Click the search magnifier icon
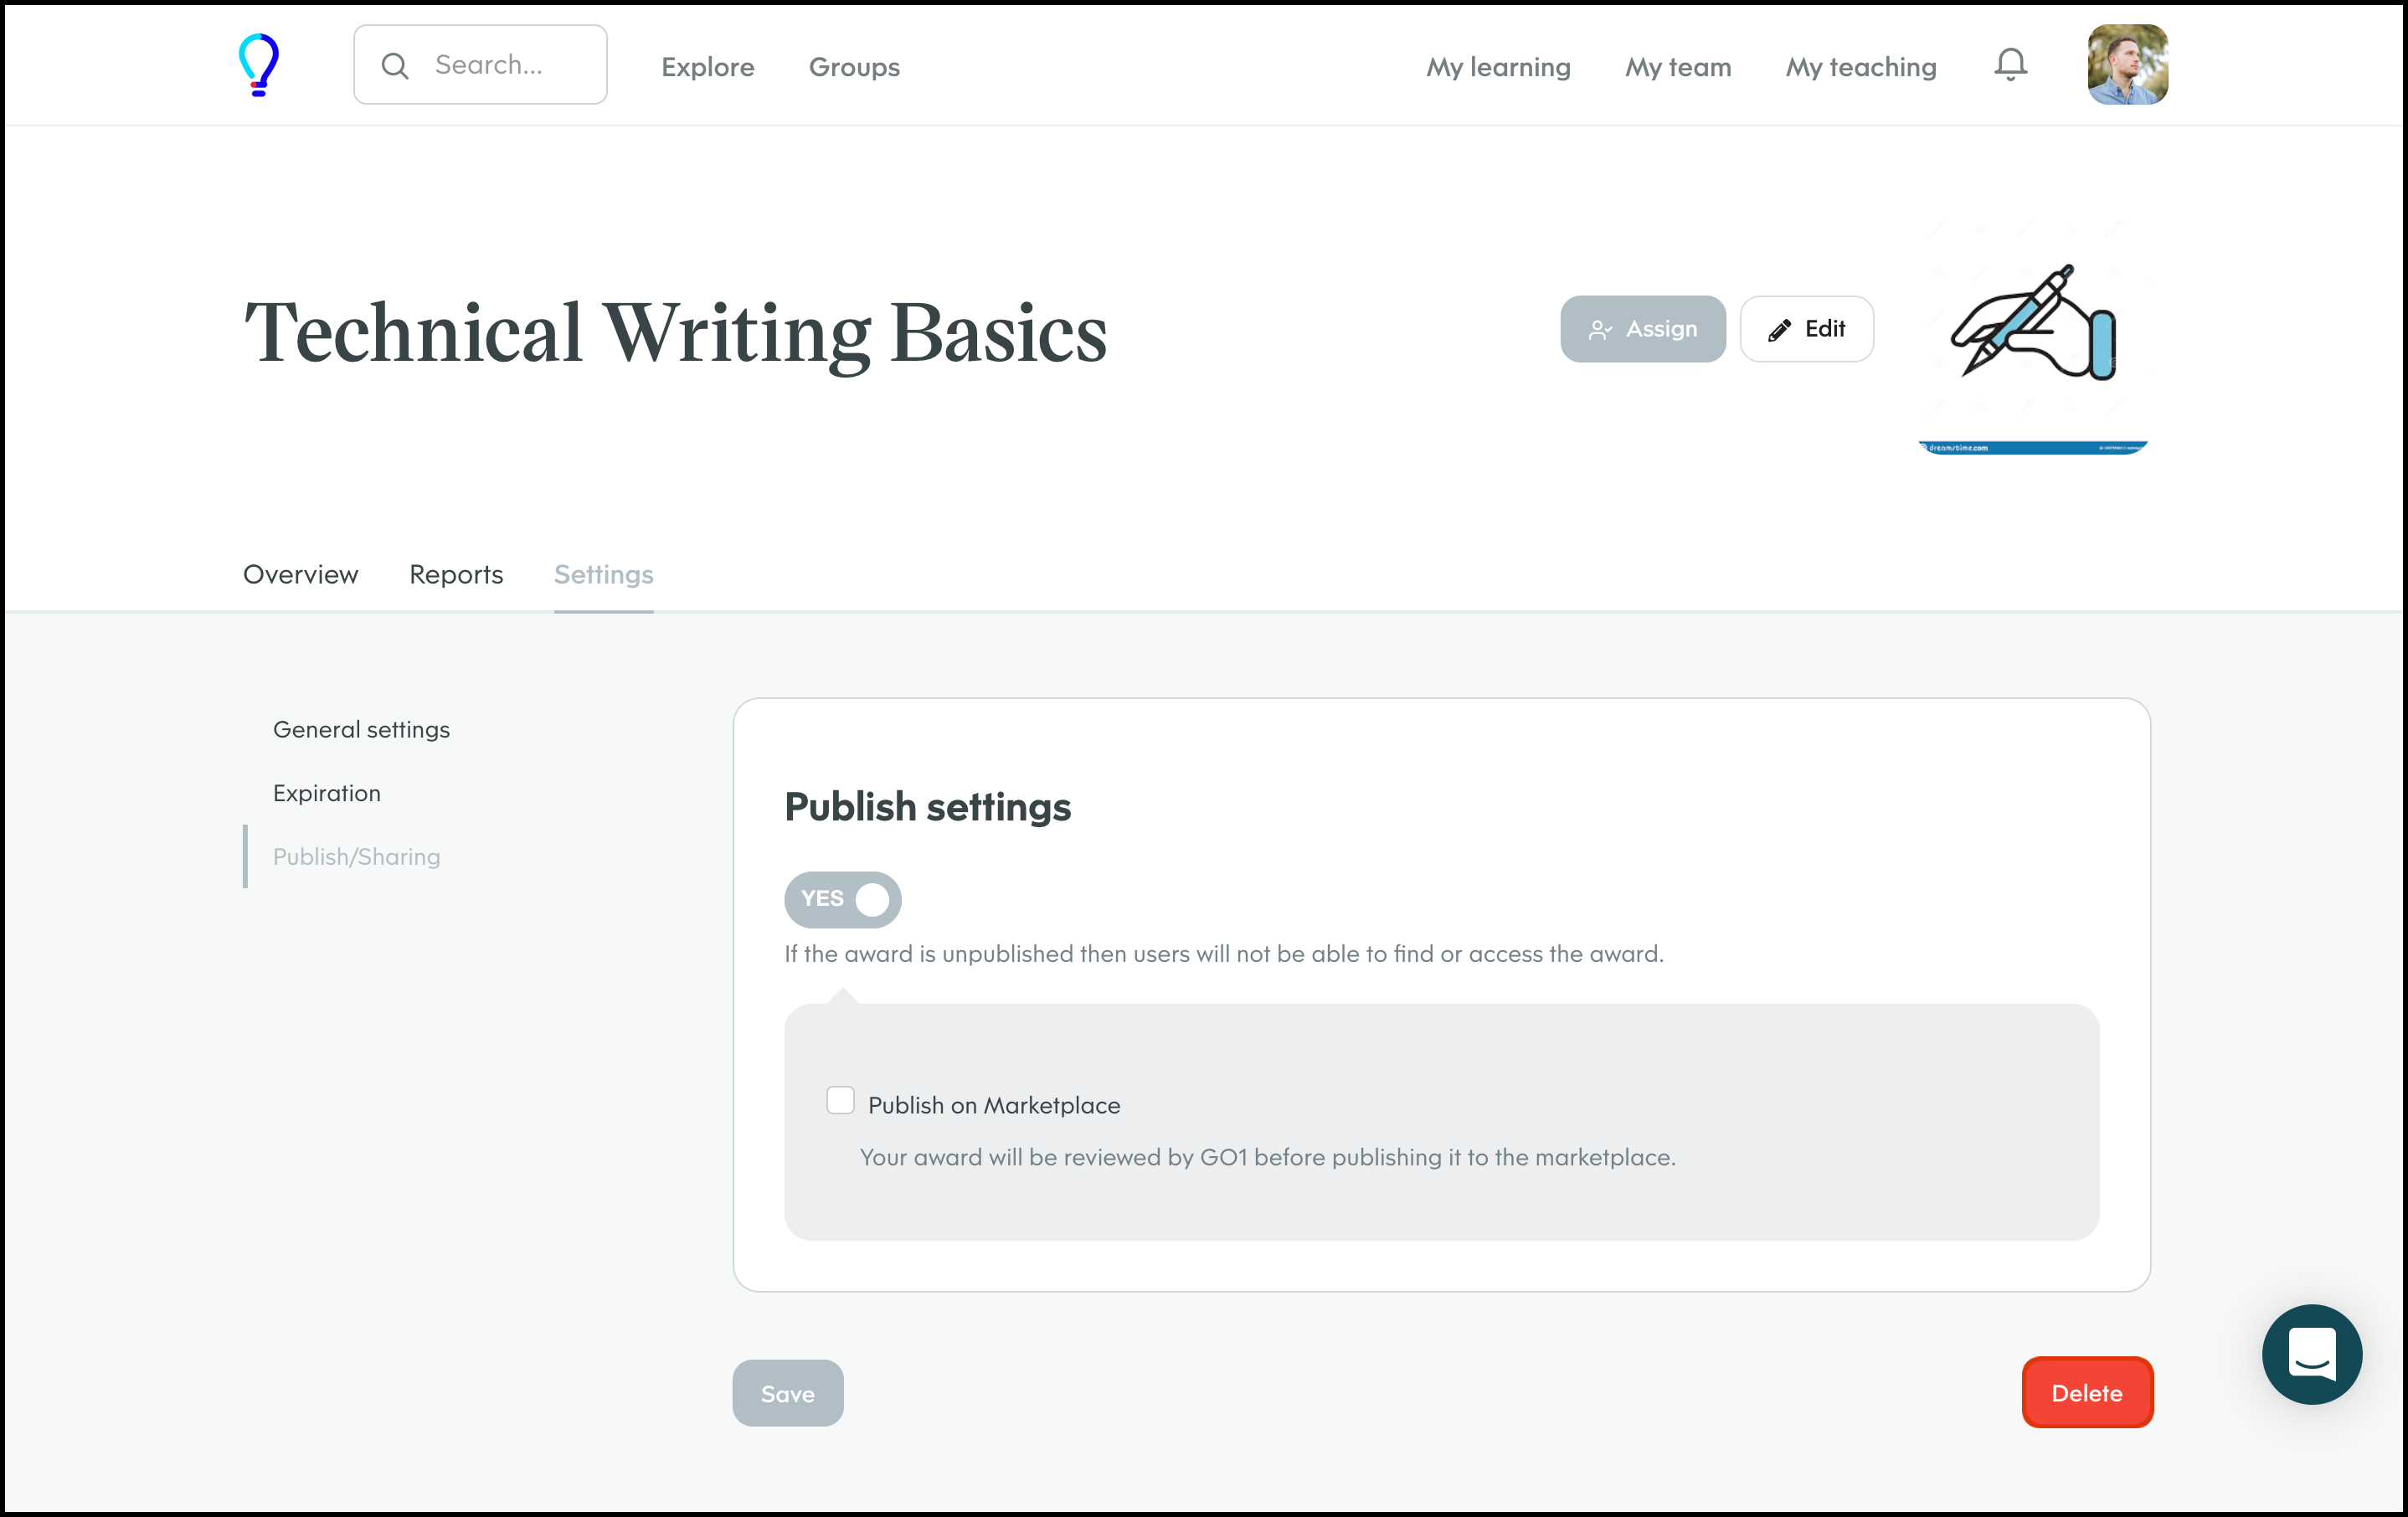2408x1517 pixels. [396, 66]
